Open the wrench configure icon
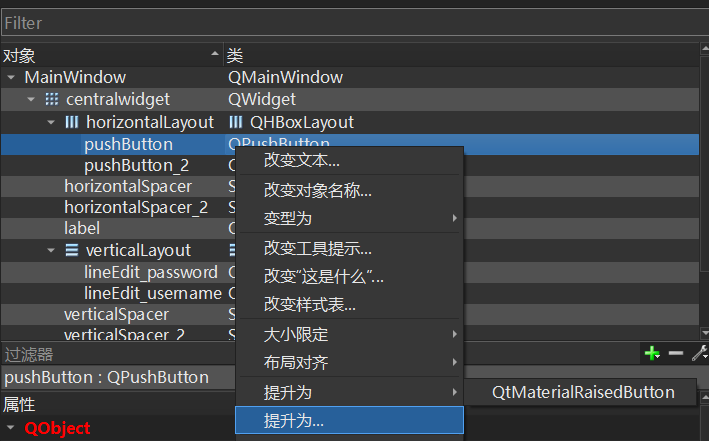The height and width of the screenshot is (441, 709). (x=700, y=353)
